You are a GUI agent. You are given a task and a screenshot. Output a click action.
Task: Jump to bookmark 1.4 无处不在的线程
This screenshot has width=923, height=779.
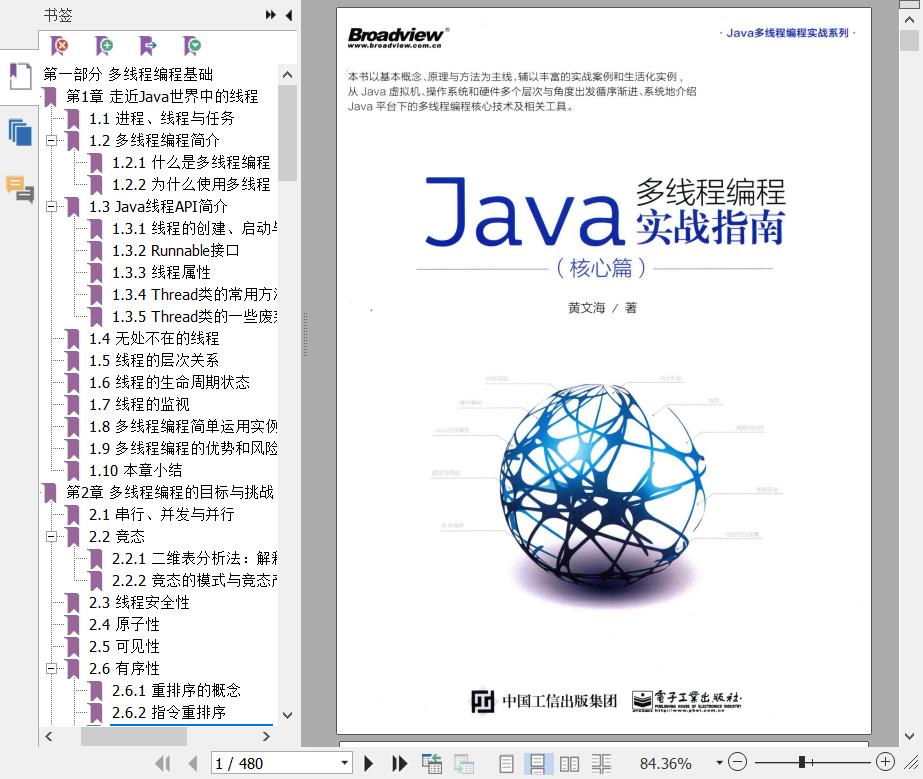pyautogui.click(x=154, y=339)
